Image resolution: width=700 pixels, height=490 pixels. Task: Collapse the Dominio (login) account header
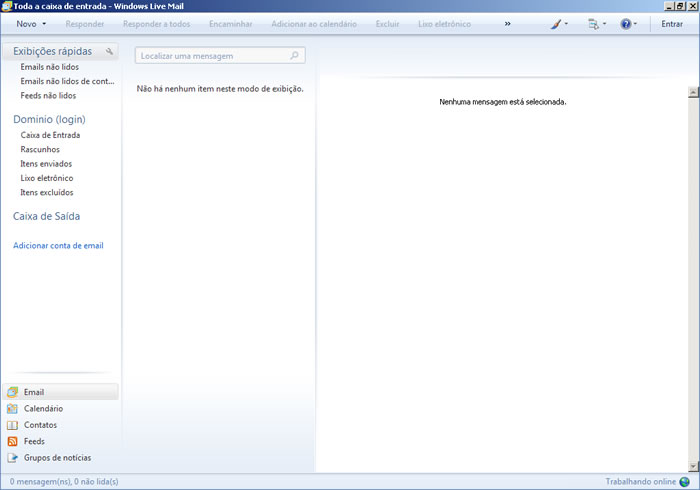[x=49, y=119]
